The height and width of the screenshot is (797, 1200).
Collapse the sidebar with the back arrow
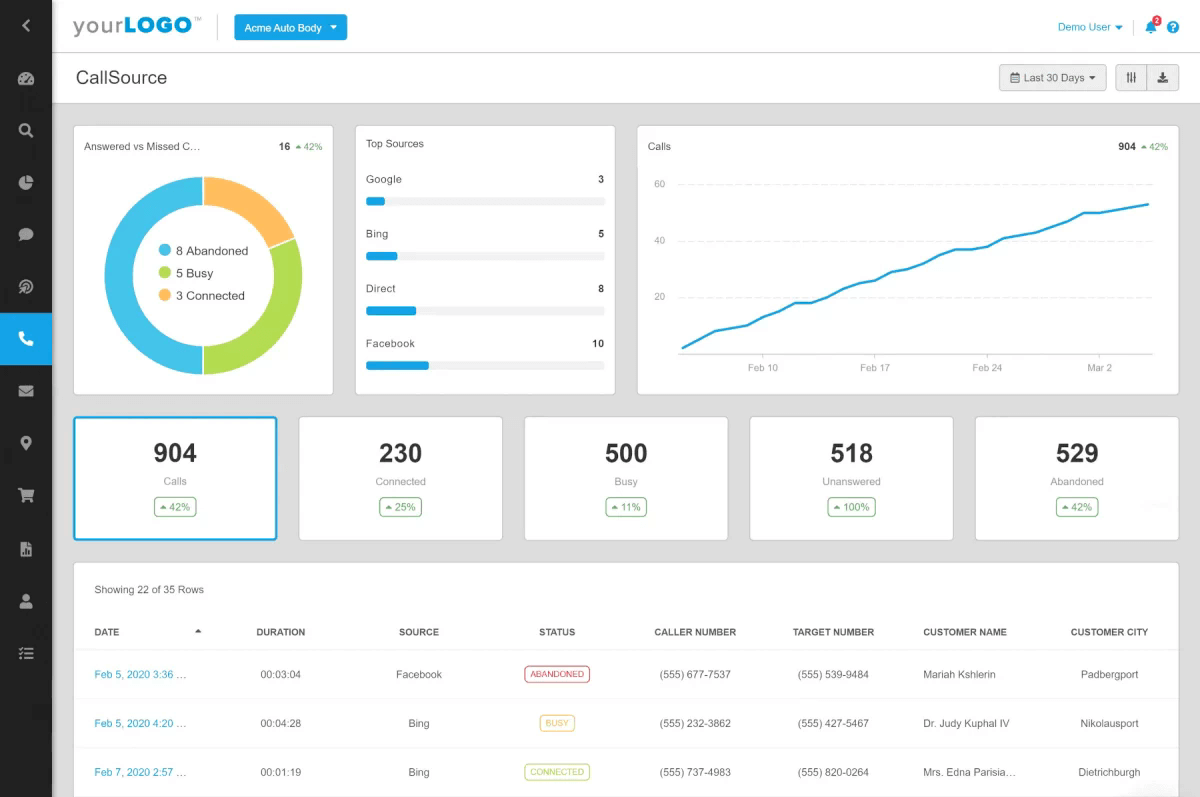click(x=26, y=26)
